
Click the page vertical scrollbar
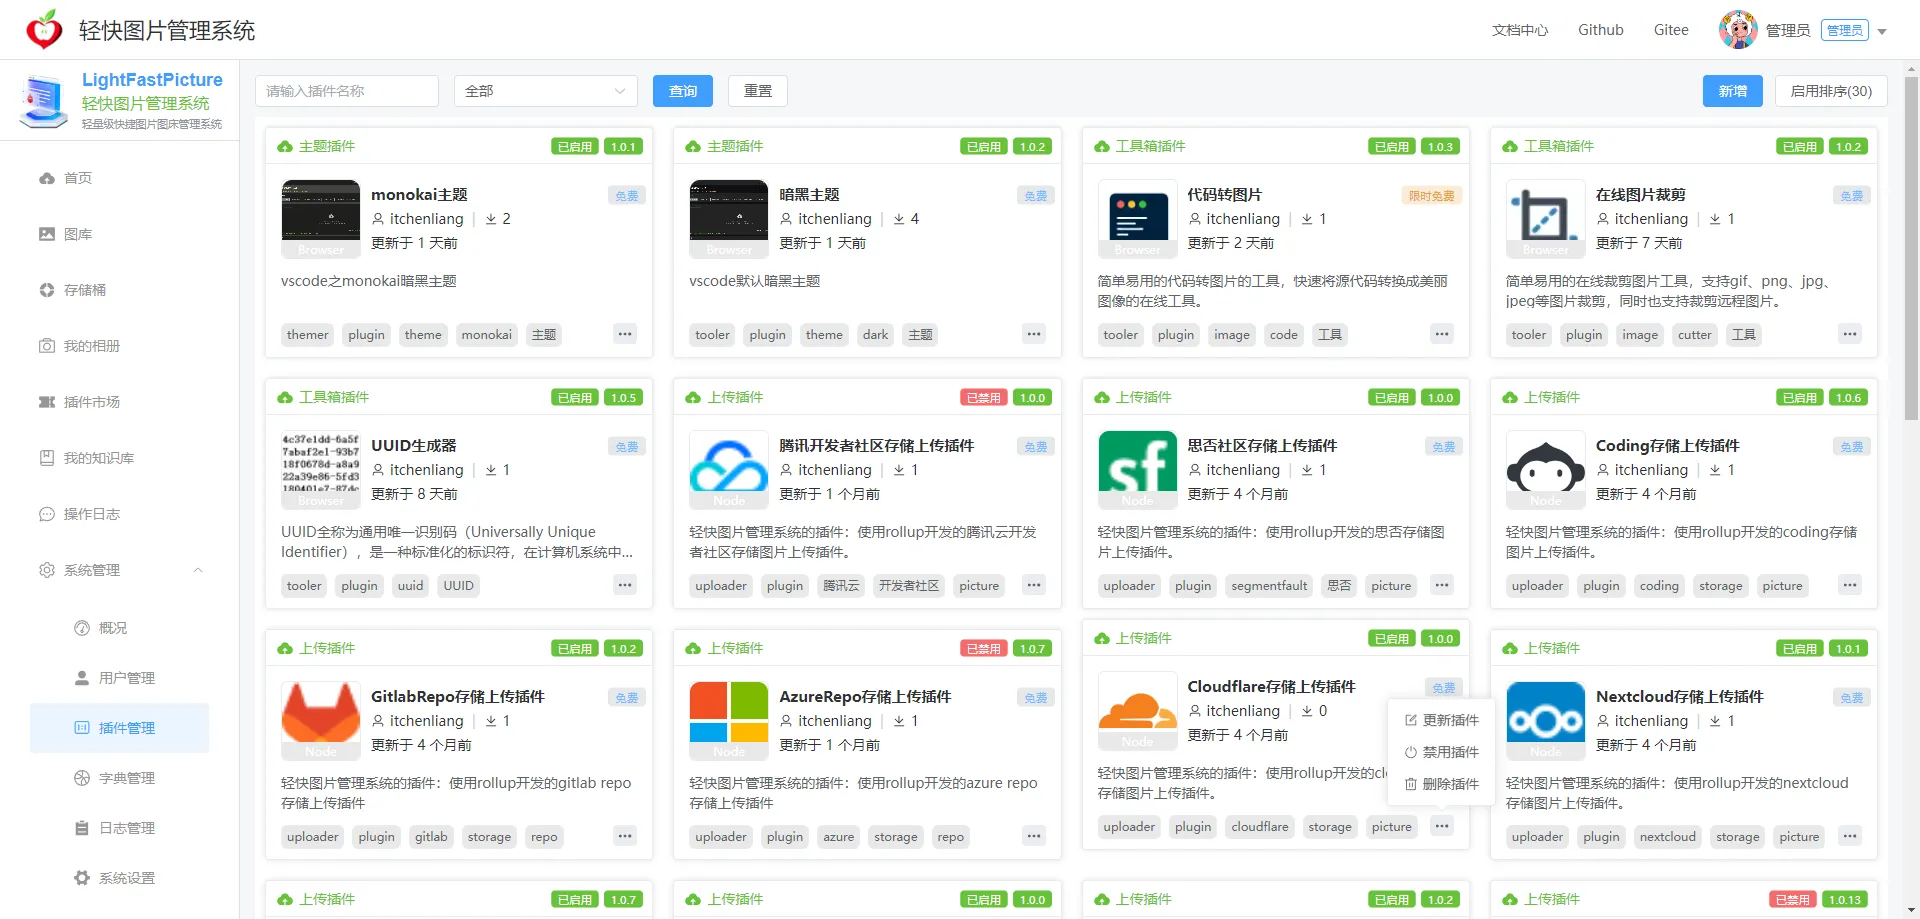pos(1911,250)
